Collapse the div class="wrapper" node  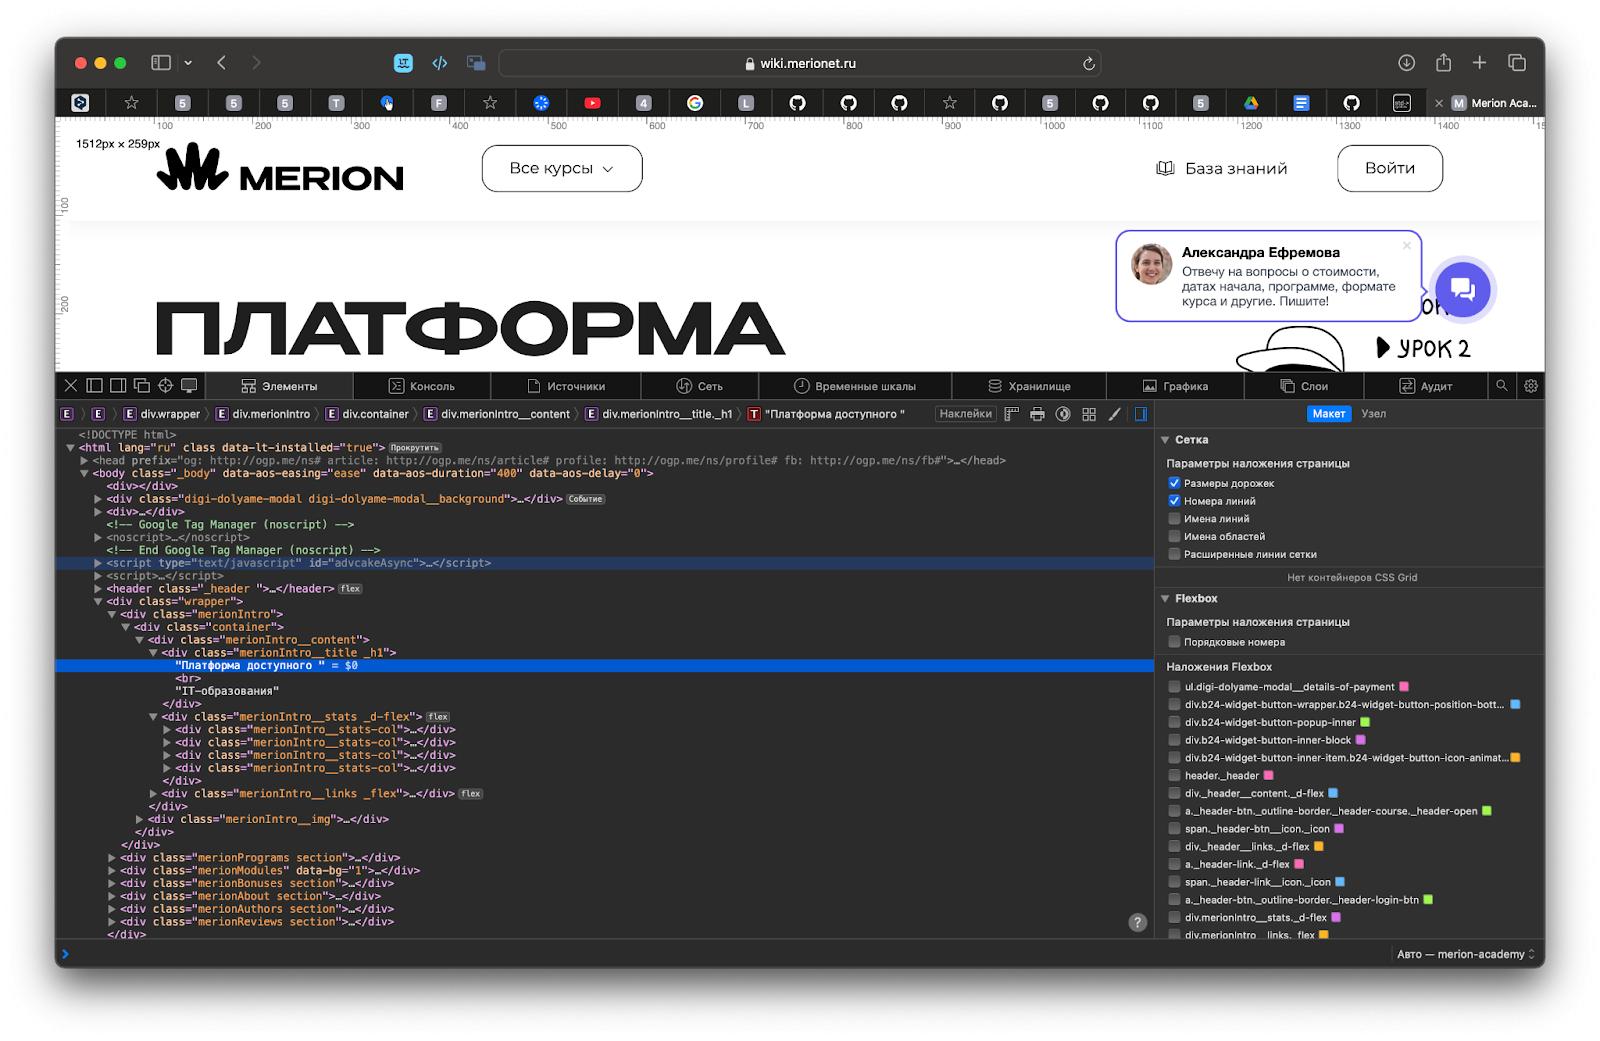98,602
